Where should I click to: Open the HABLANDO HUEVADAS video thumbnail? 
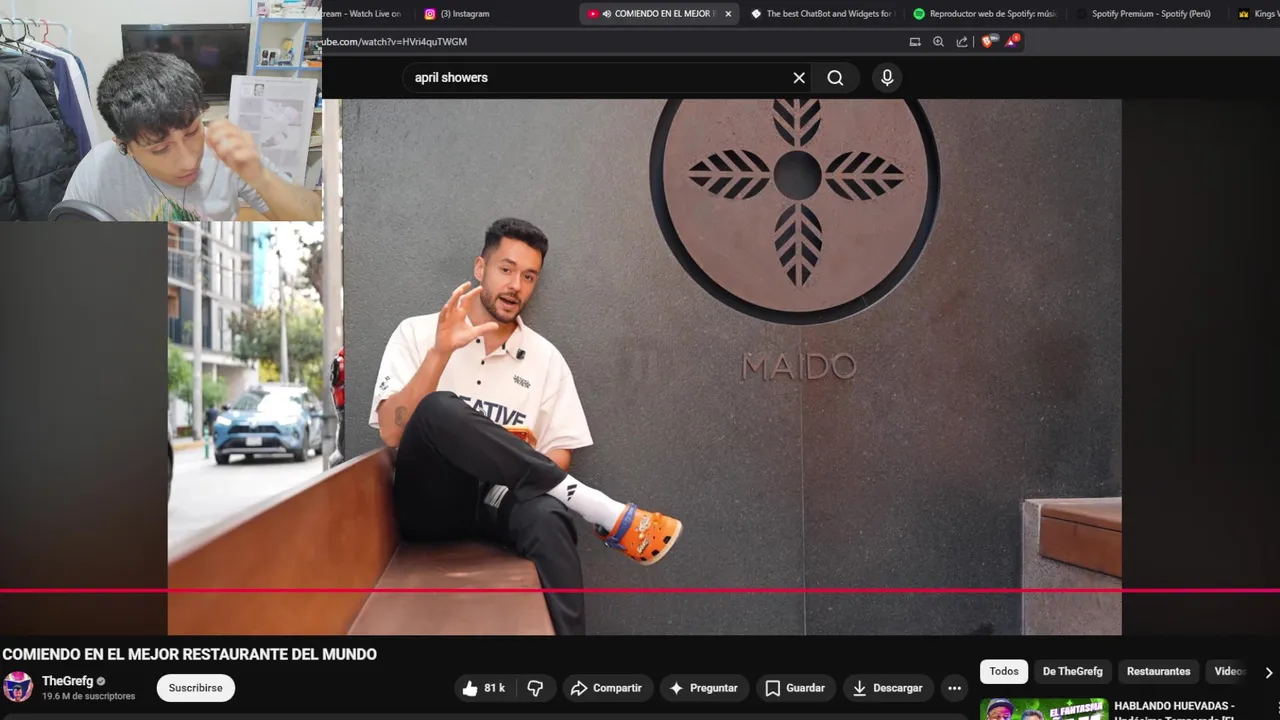click(1043, 709)
